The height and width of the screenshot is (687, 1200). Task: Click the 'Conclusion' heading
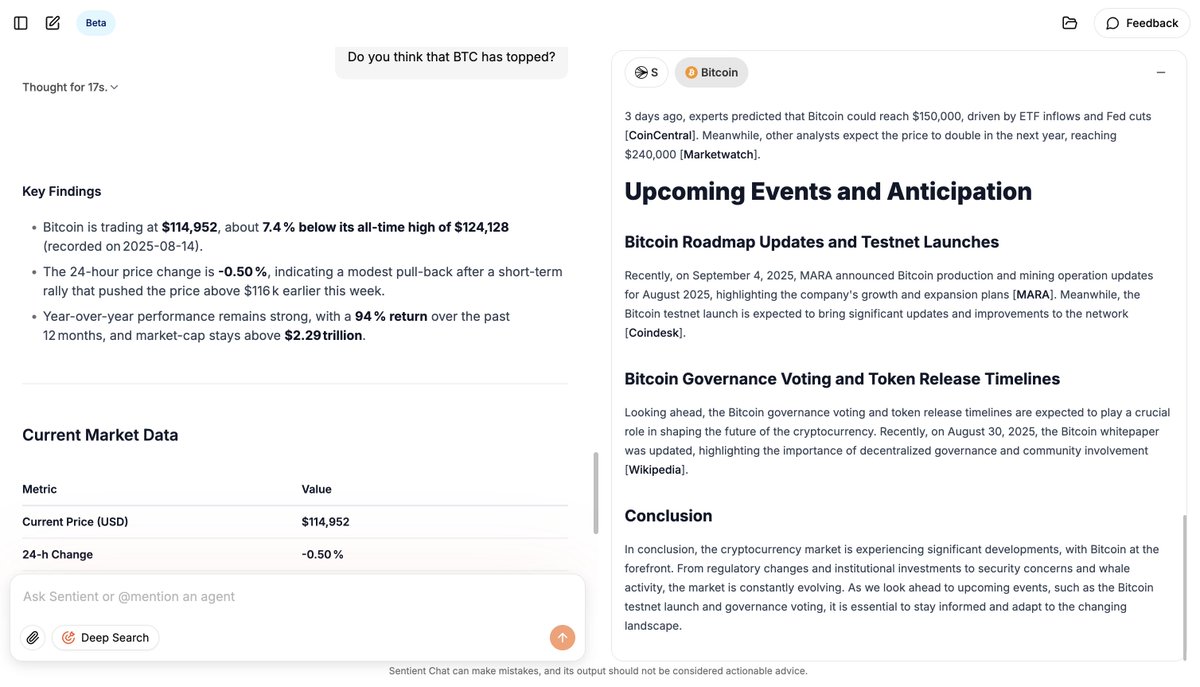668,516
